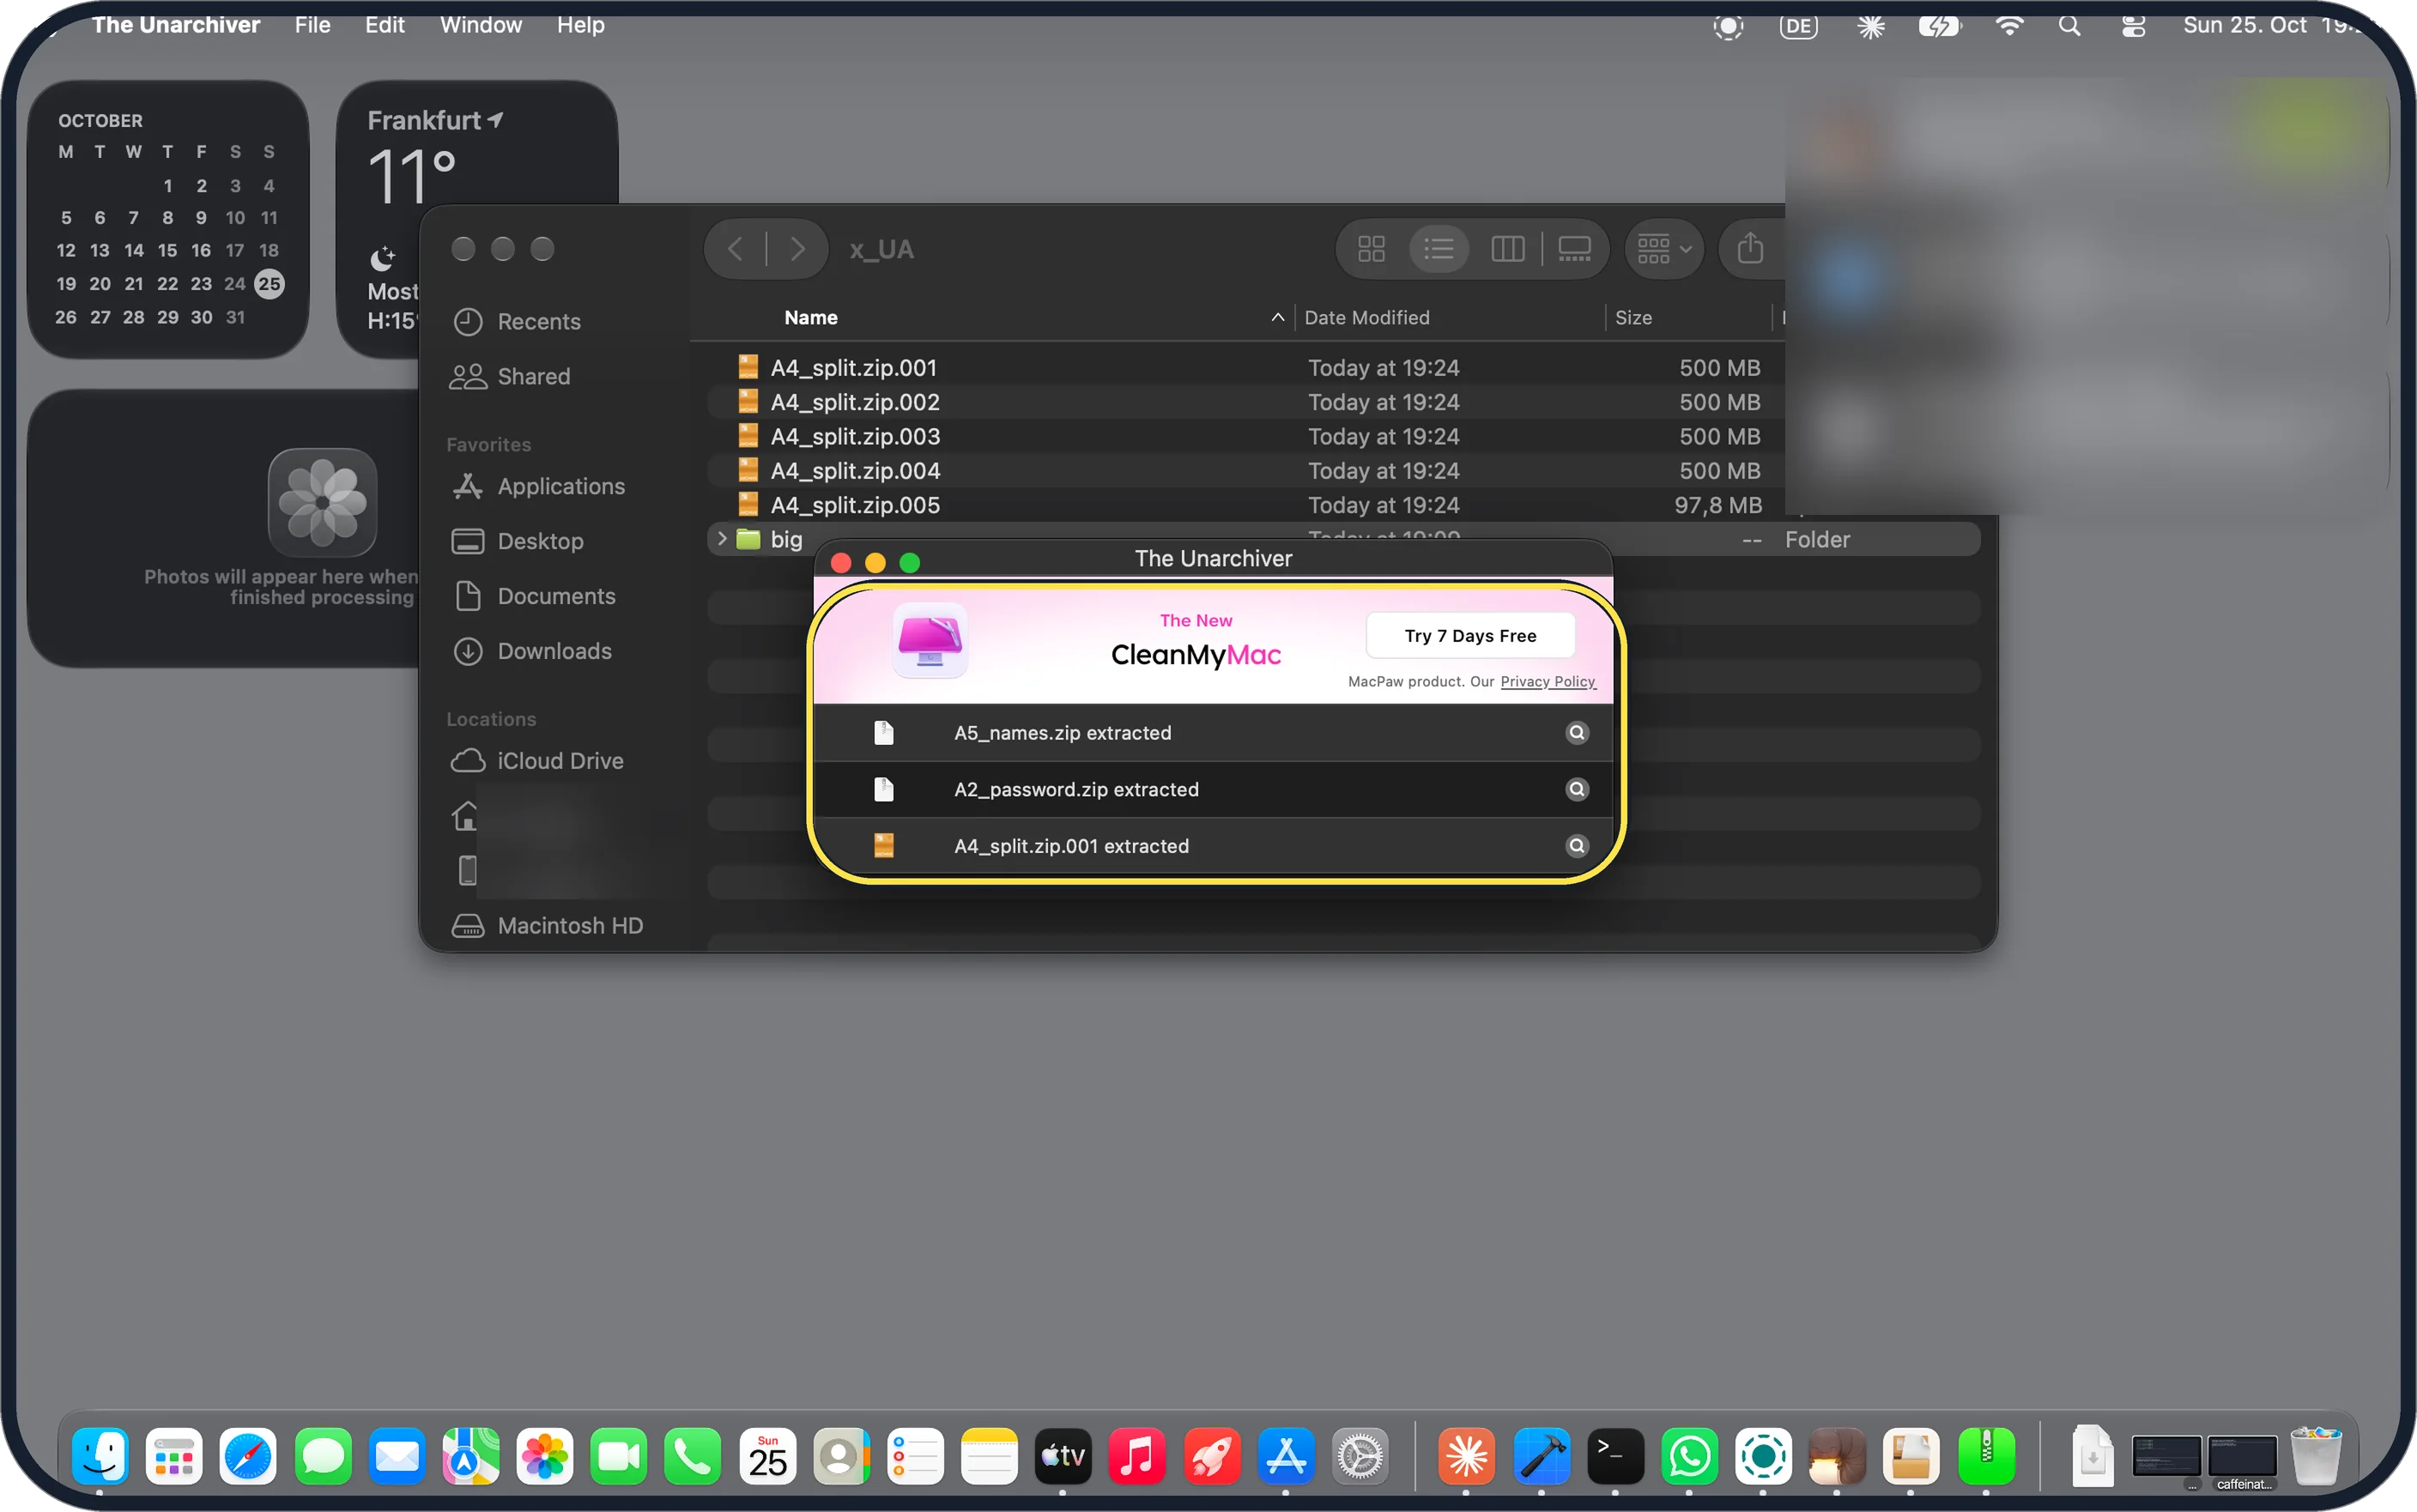The image size is (2417, 1512).
Task: Click the Try 7 Days Free button
Action: click(1469, 636)
